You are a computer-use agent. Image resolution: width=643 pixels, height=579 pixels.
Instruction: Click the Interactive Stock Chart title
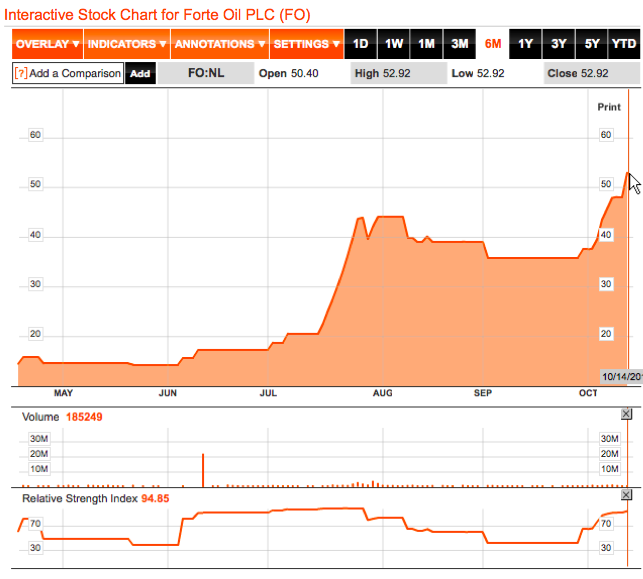[157, 15]
